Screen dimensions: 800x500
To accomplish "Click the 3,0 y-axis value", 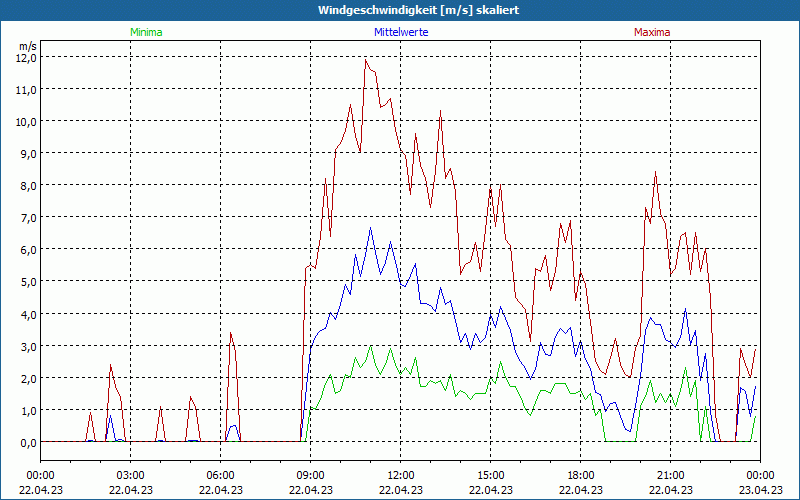I will 30,346.
